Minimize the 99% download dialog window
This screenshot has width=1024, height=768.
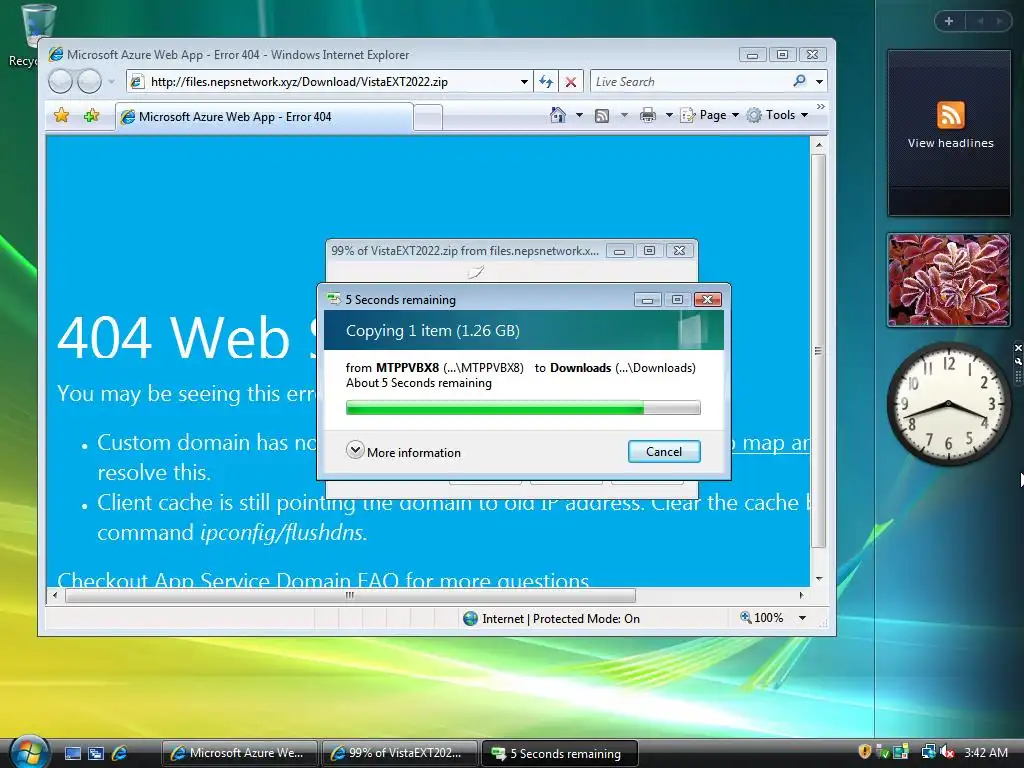[620, 251]
